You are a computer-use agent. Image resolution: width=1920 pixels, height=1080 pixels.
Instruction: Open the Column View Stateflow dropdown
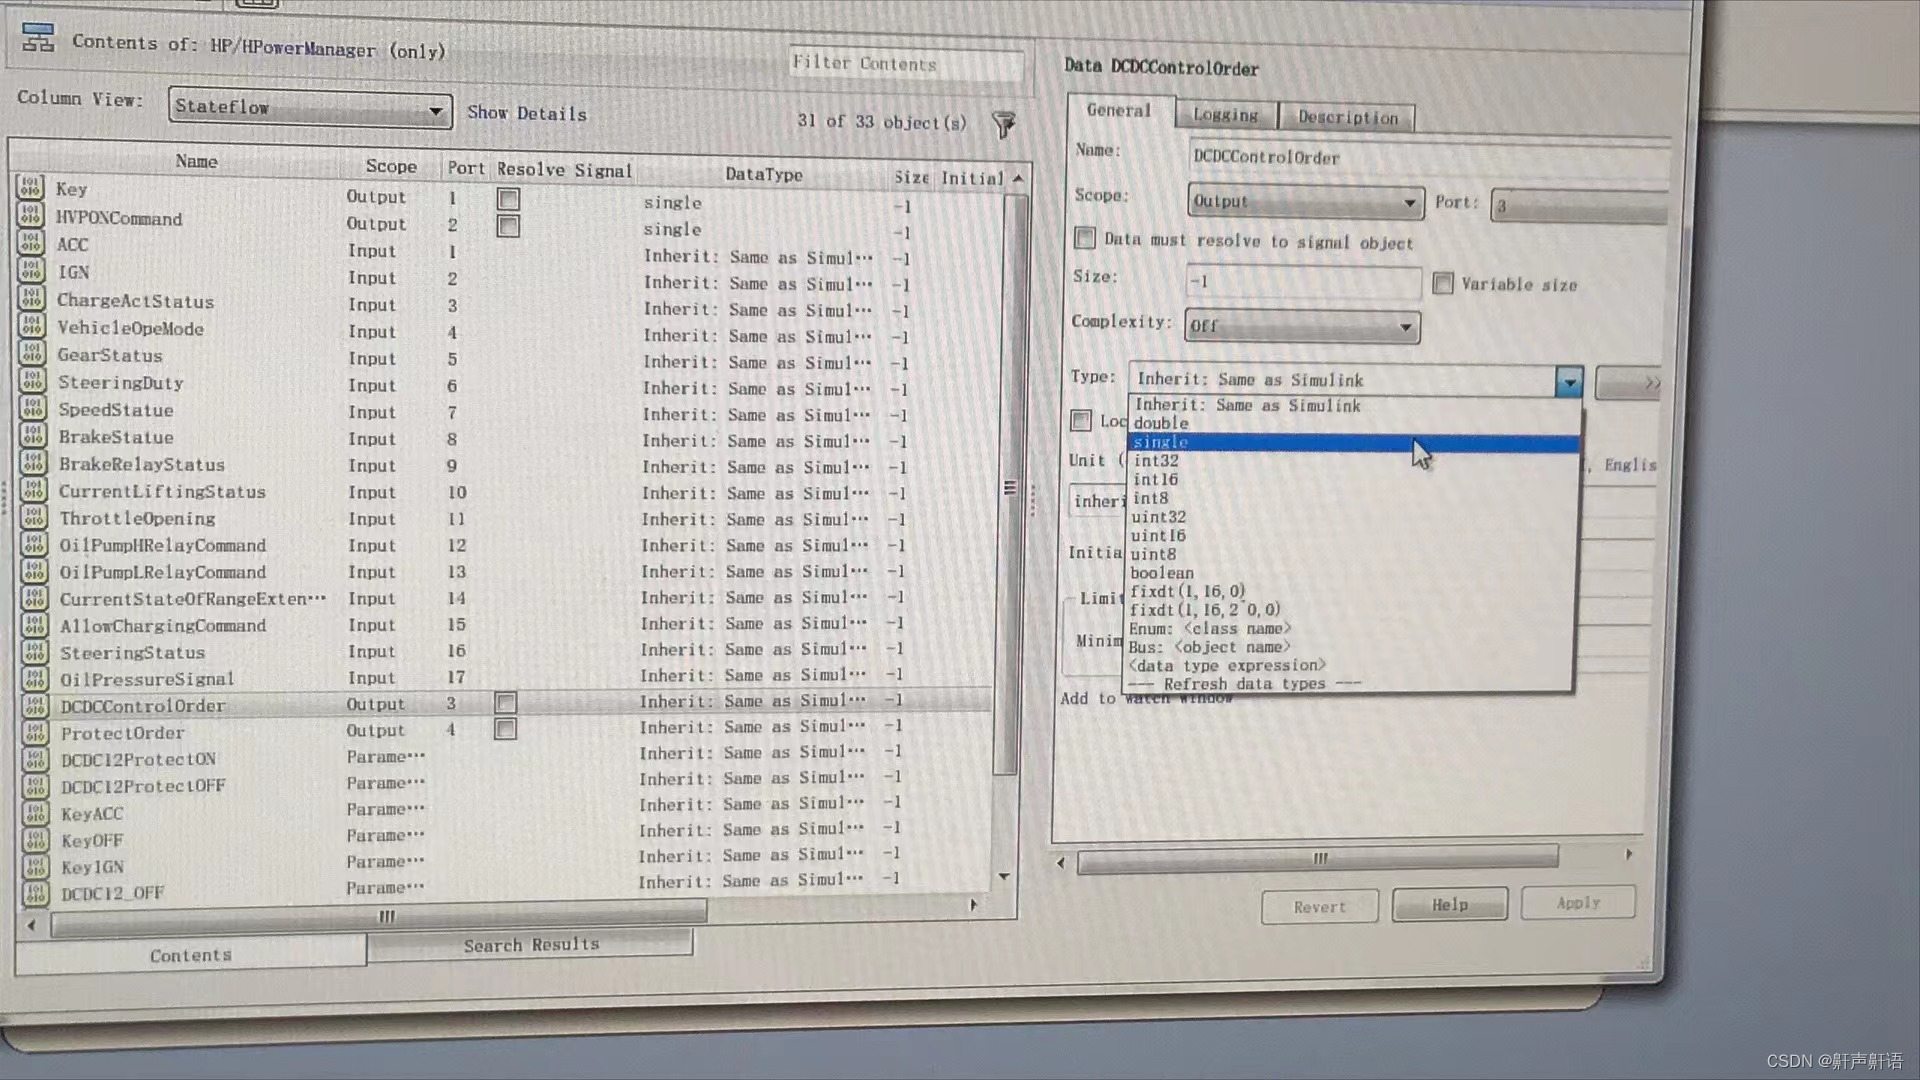point(310,108)
